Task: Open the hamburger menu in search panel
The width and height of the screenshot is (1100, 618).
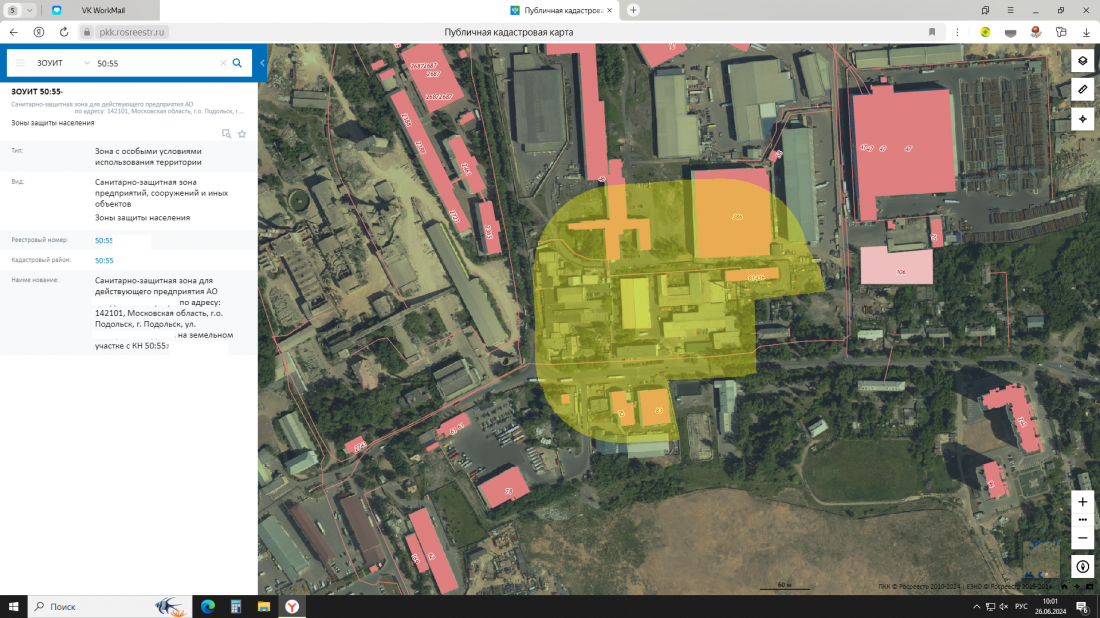Action: click(20, 63)
